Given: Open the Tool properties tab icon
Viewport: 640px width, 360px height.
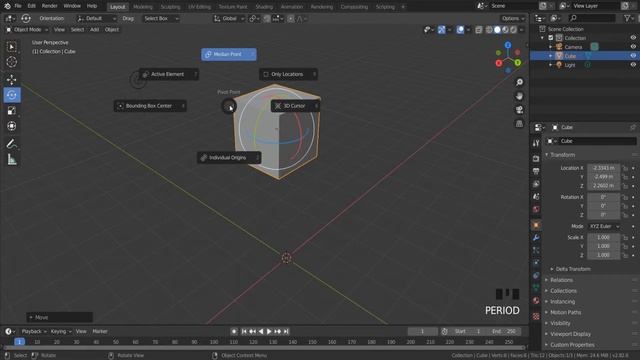Looking at the screenshot, I should pos(536,143).
